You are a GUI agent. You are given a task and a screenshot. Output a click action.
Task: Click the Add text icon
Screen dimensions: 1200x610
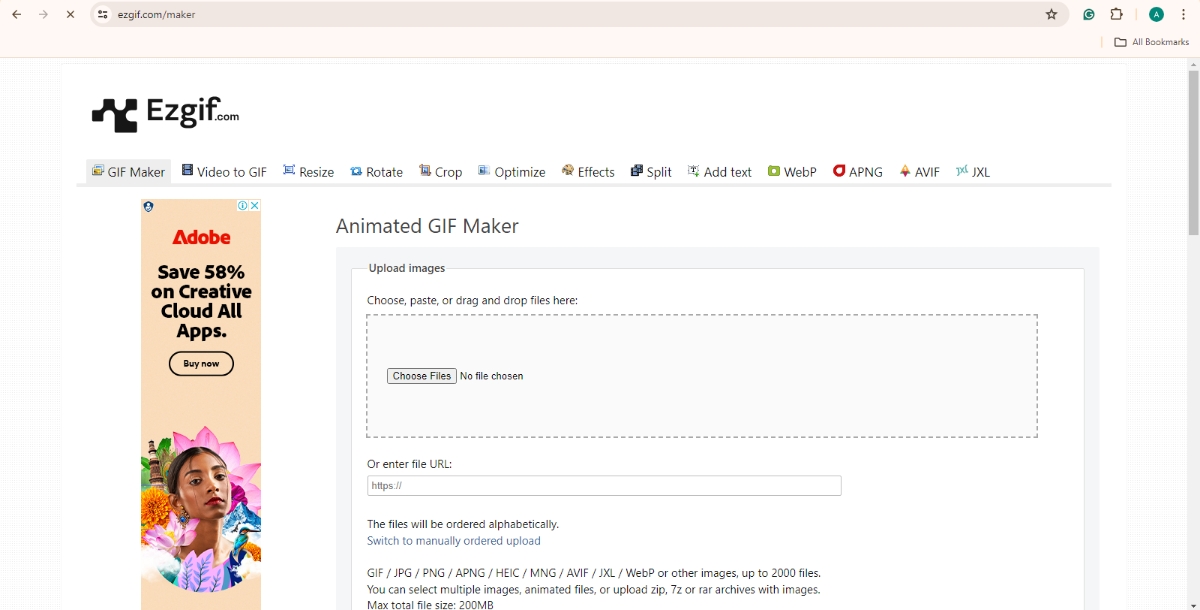pyautogui.click(x=694, y=171)
